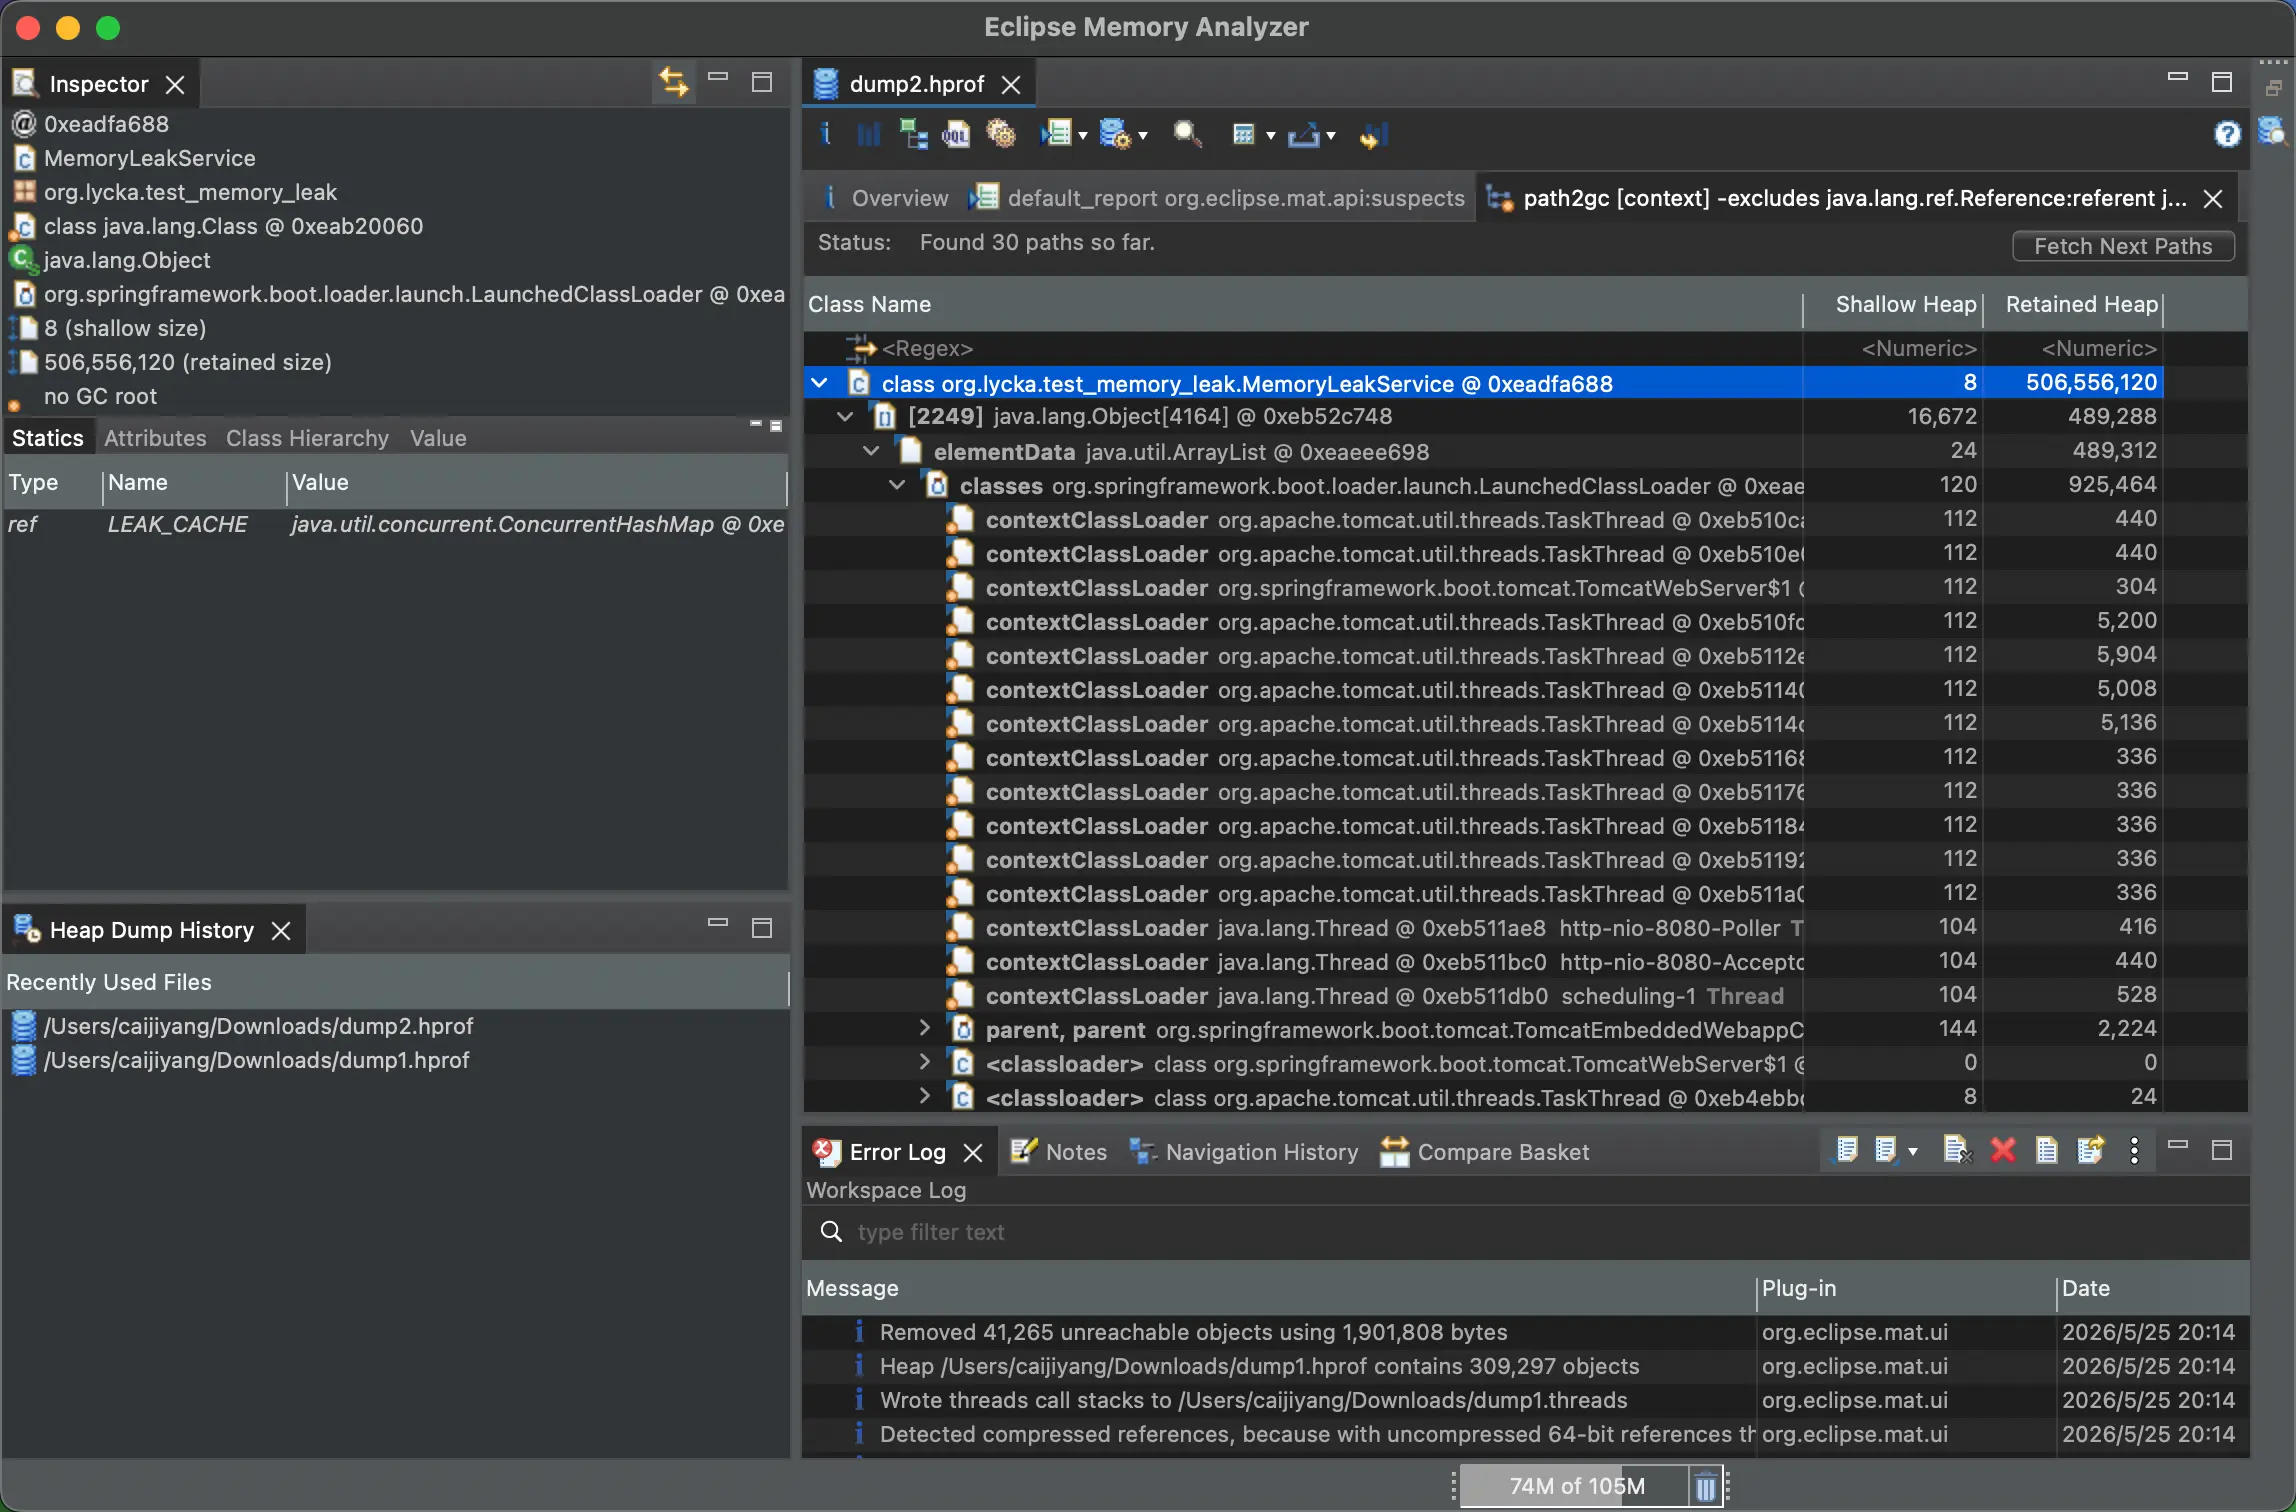Image resolution: width=2296 pixels, height=1512 pixels.
Task: Toggle Inspector link with selection arrows
Action: pos(673,82)
